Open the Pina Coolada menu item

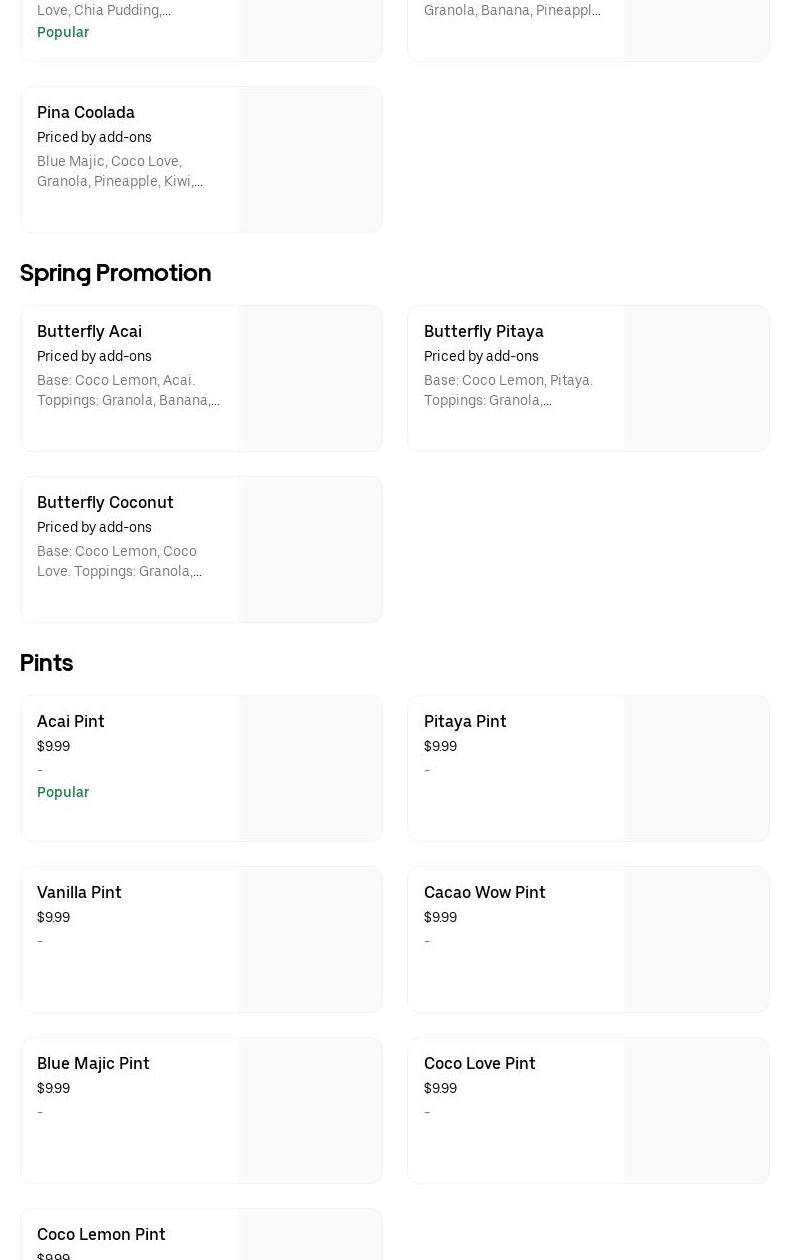[86, 112]
